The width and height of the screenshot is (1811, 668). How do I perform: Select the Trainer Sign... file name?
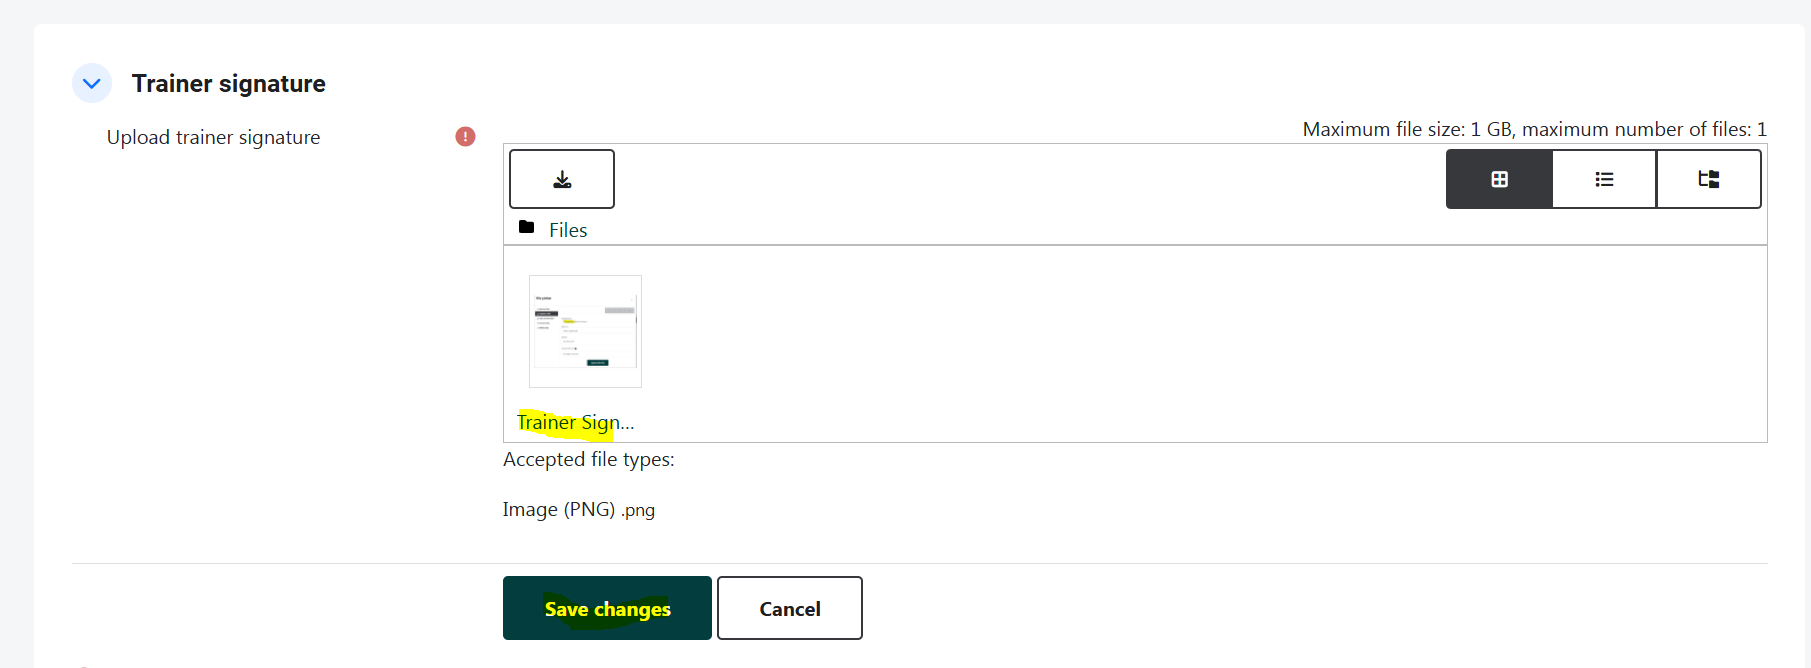coord(575,422)
